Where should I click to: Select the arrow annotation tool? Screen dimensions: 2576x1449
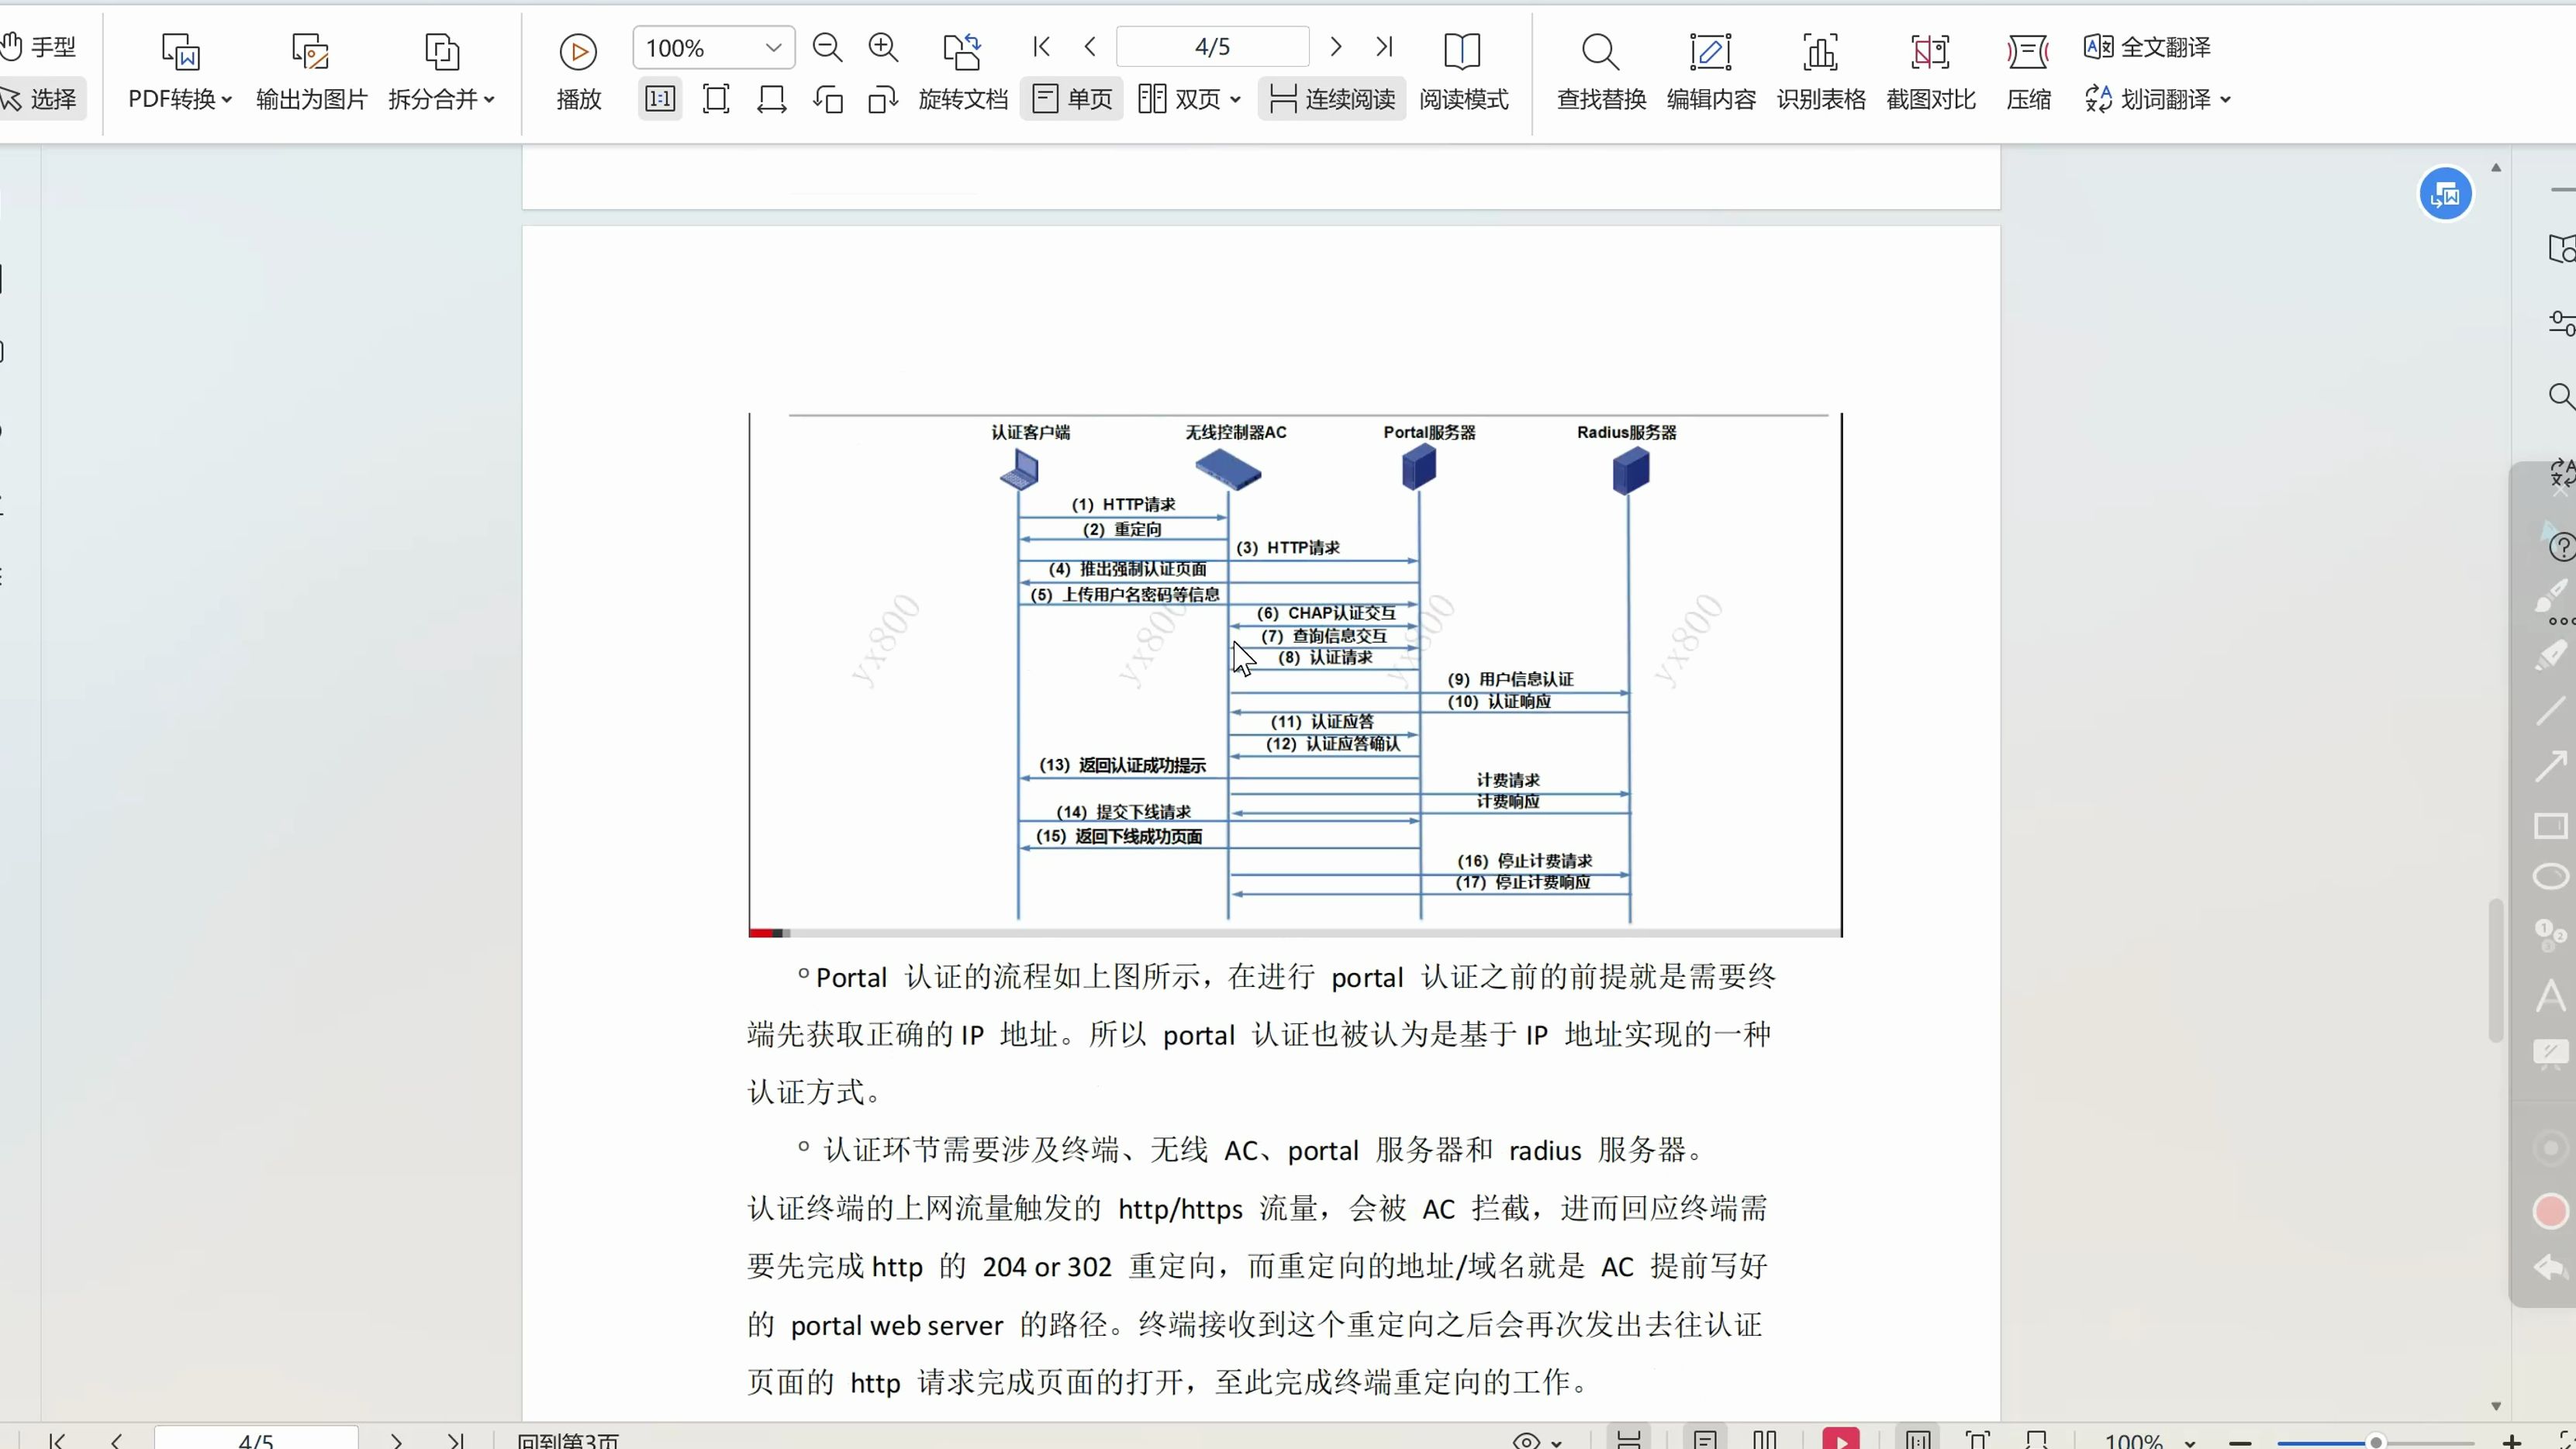tap(2552, 766)
